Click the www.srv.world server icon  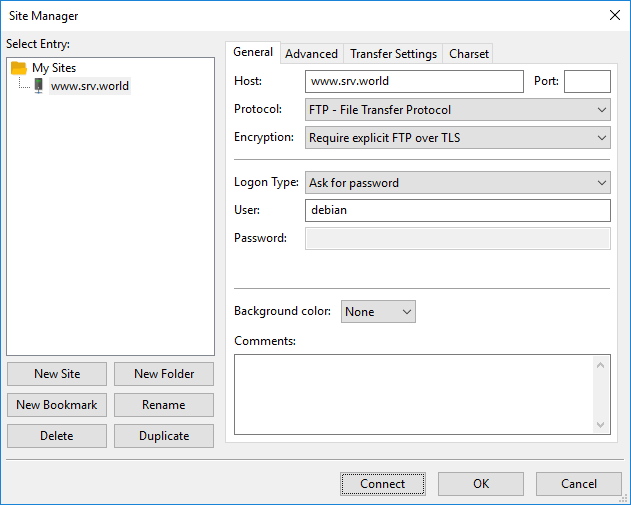pyautogui.click(x=39, y=86)
